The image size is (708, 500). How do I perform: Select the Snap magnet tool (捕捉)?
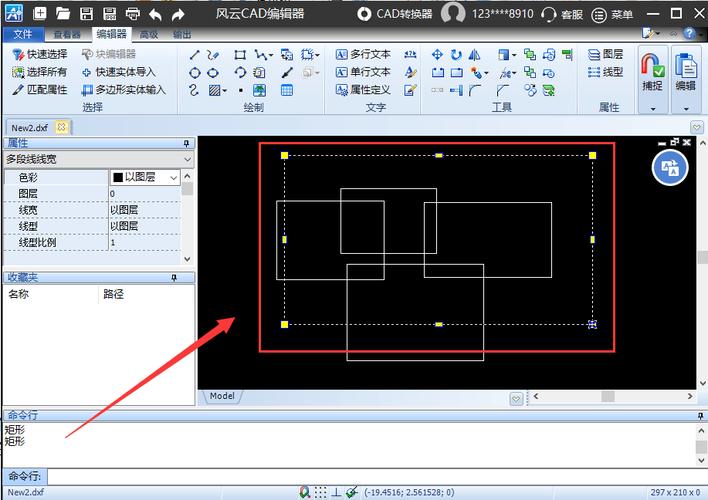pos(652,71)
